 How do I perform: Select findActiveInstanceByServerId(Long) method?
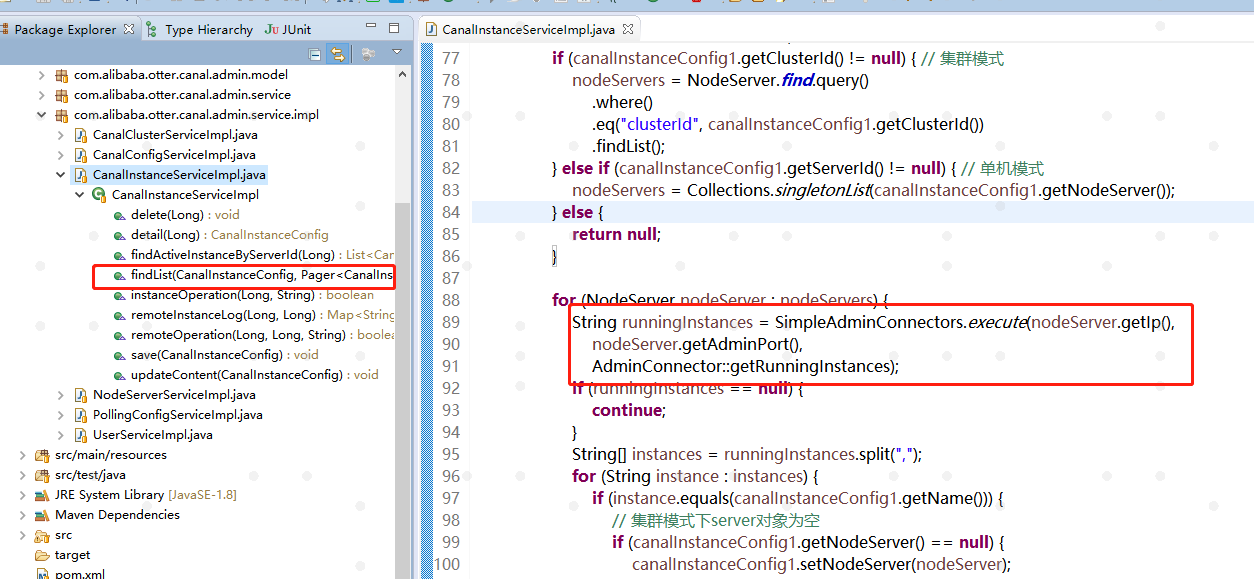tap(262, 255)
